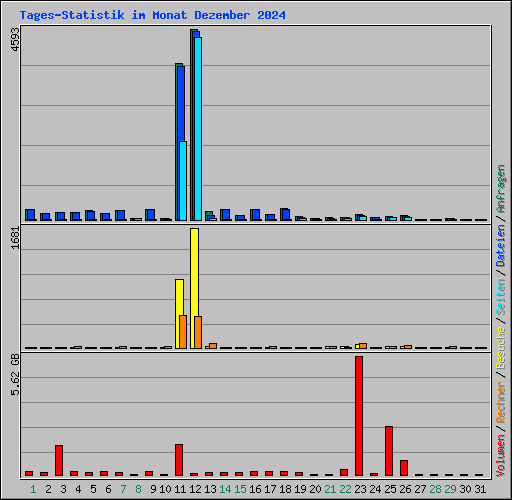
Task: Click the yellow Besuche bar on day 11
Action: click(x=179, y=314)
